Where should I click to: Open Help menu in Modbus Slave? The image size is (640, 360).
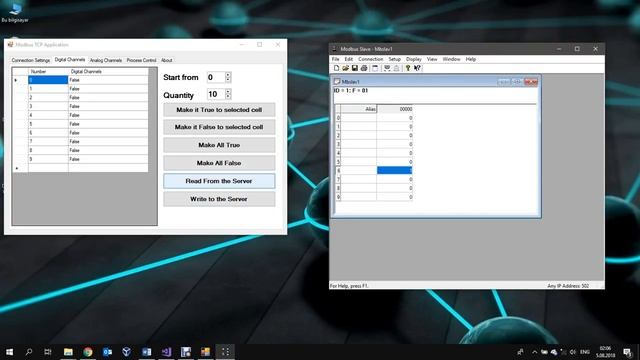pyautogui.click(x=471, y=59)
